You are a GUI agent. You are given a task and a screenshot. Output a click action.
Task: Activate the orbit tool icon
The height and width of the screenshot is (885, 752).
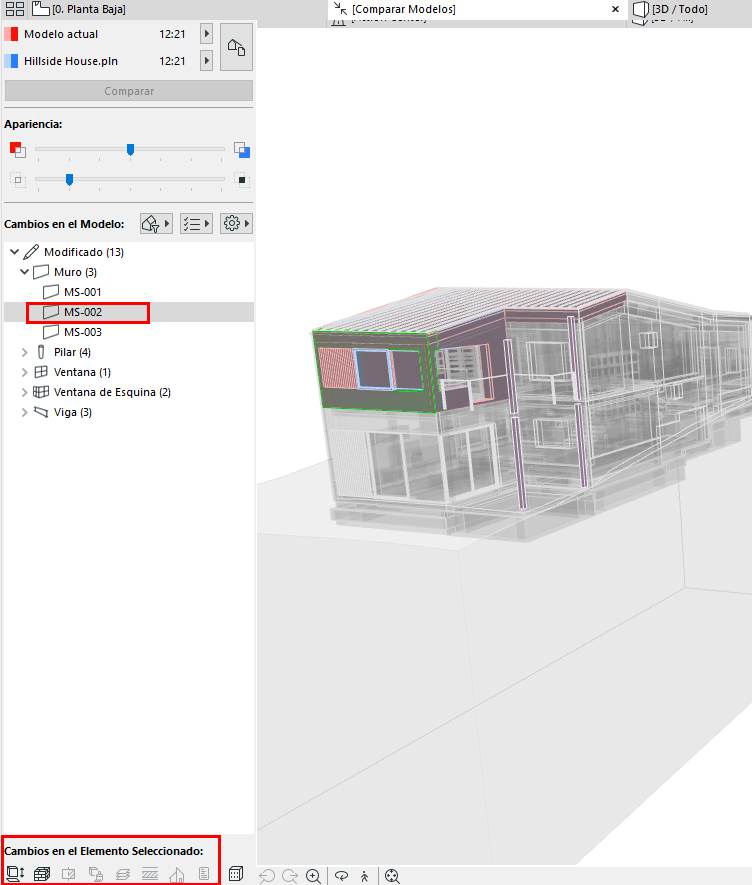point(341,876)
